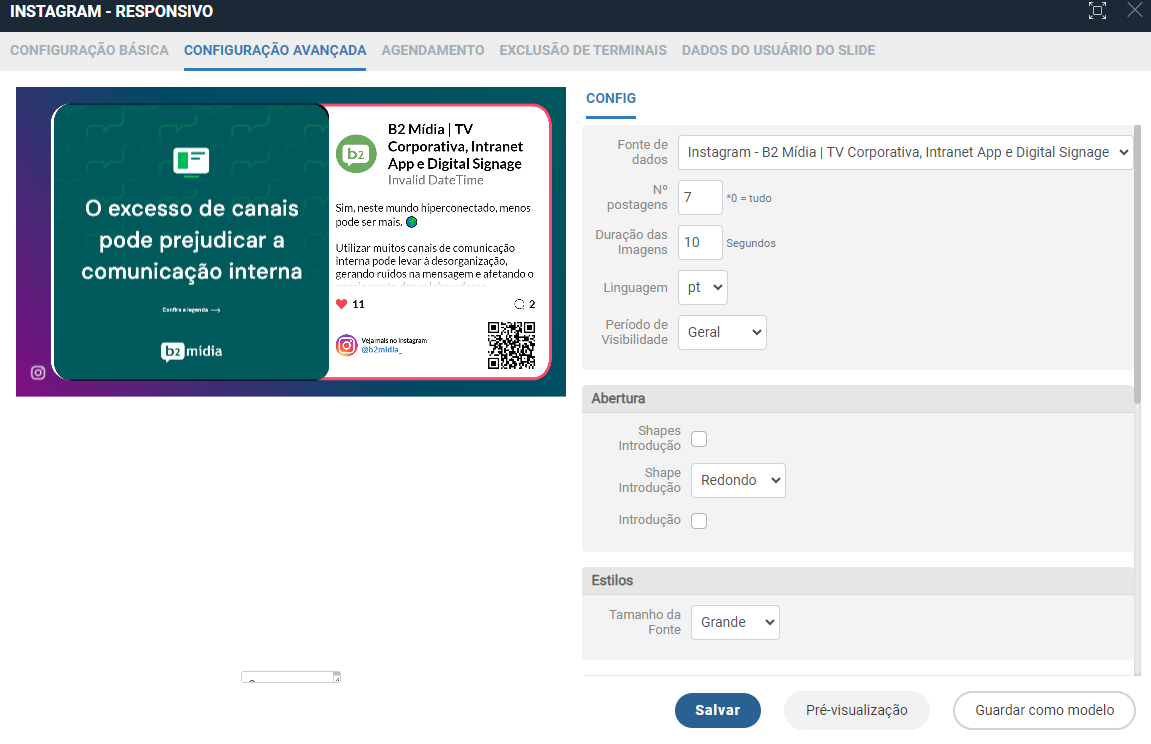
Task: Toggle fullscreen icon in title bar
Action: point(1097,11)
